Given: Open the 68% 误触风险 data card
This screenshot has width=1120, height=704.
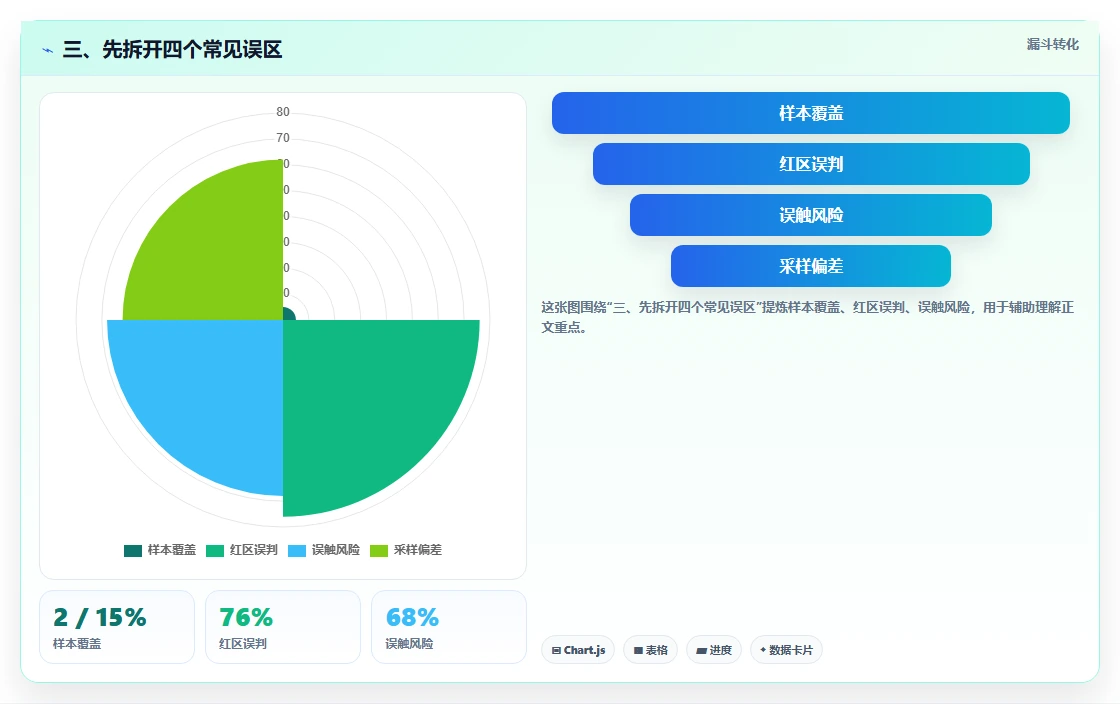Looking at the screenshot, I should (x=449, y=627).
